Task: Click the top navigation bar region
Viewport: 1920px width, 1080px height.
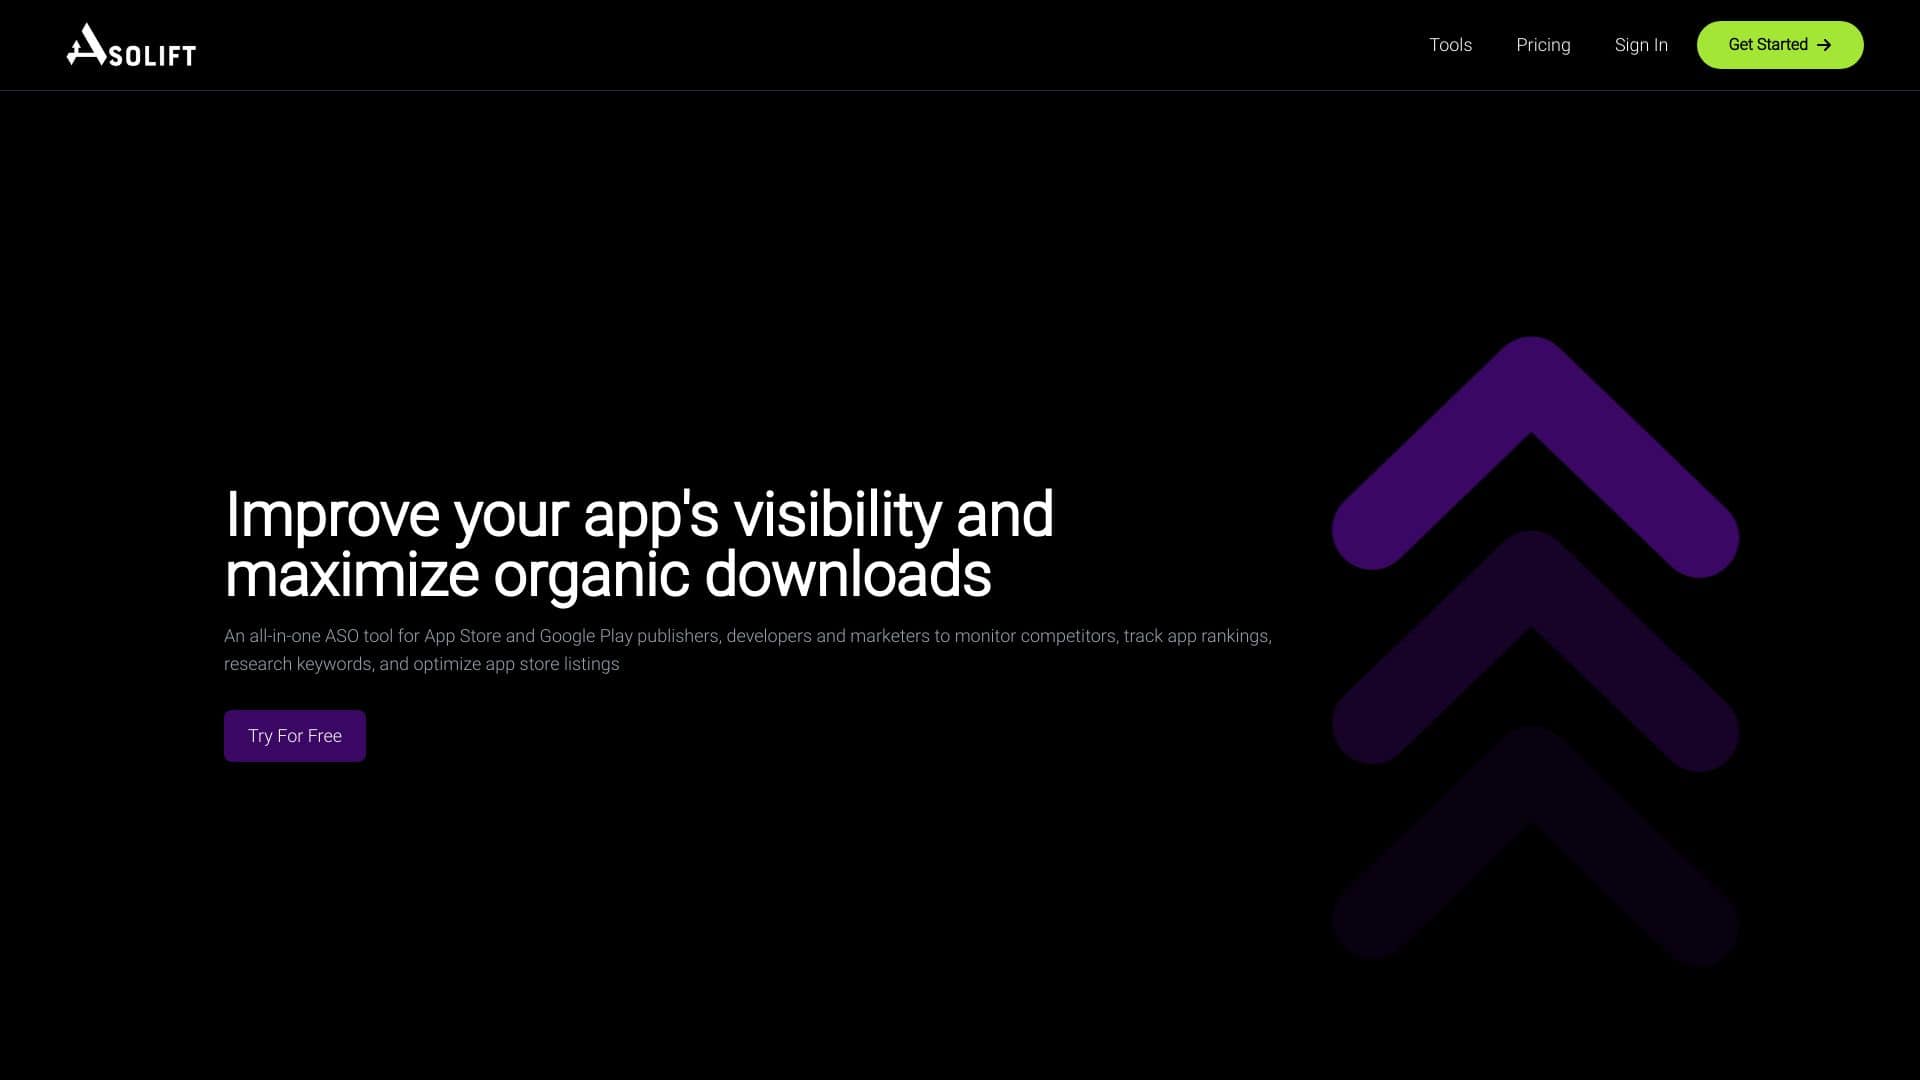Action: coord(960,45)
